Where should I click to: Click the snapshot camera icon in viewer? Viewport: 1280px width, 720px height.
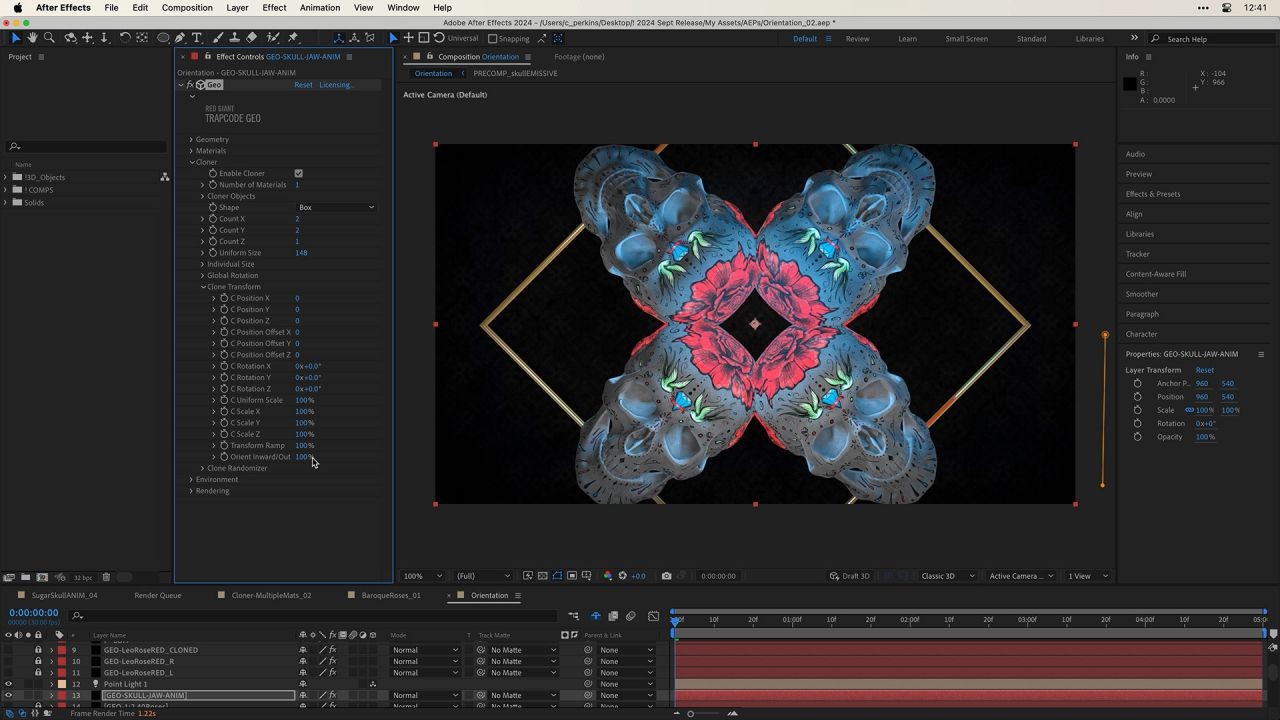(x=666, y=576)
